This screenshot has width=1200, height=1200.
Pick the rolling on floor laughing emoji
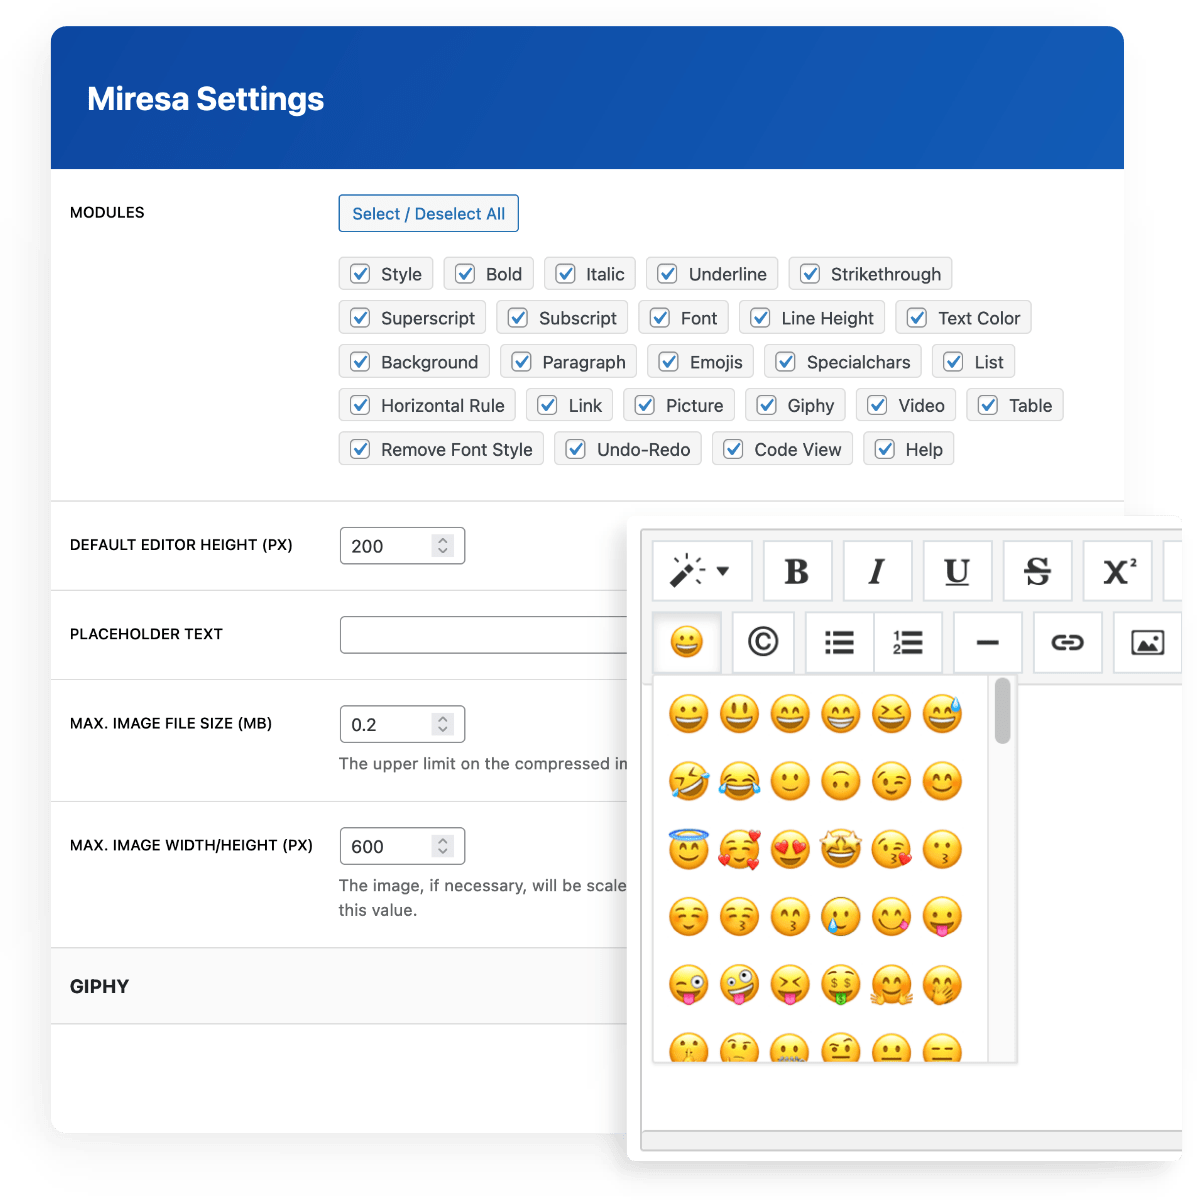point(689,781)
